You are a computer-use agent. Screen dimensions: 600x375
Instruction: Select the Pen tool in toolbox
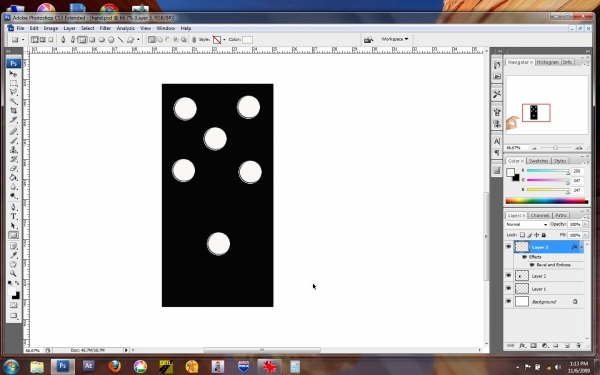click(x=13, y=207)
